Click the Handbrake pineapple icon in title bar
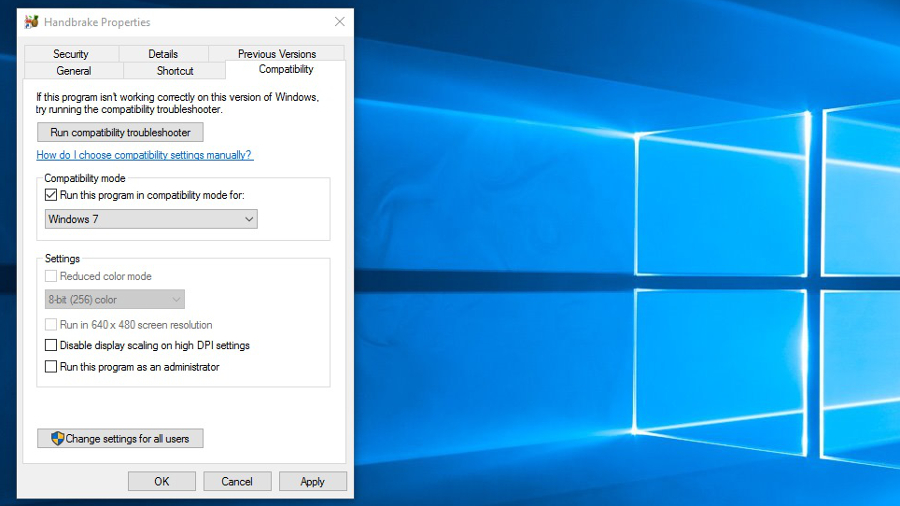The image size is (900, 506). click(x=32, y=22)
